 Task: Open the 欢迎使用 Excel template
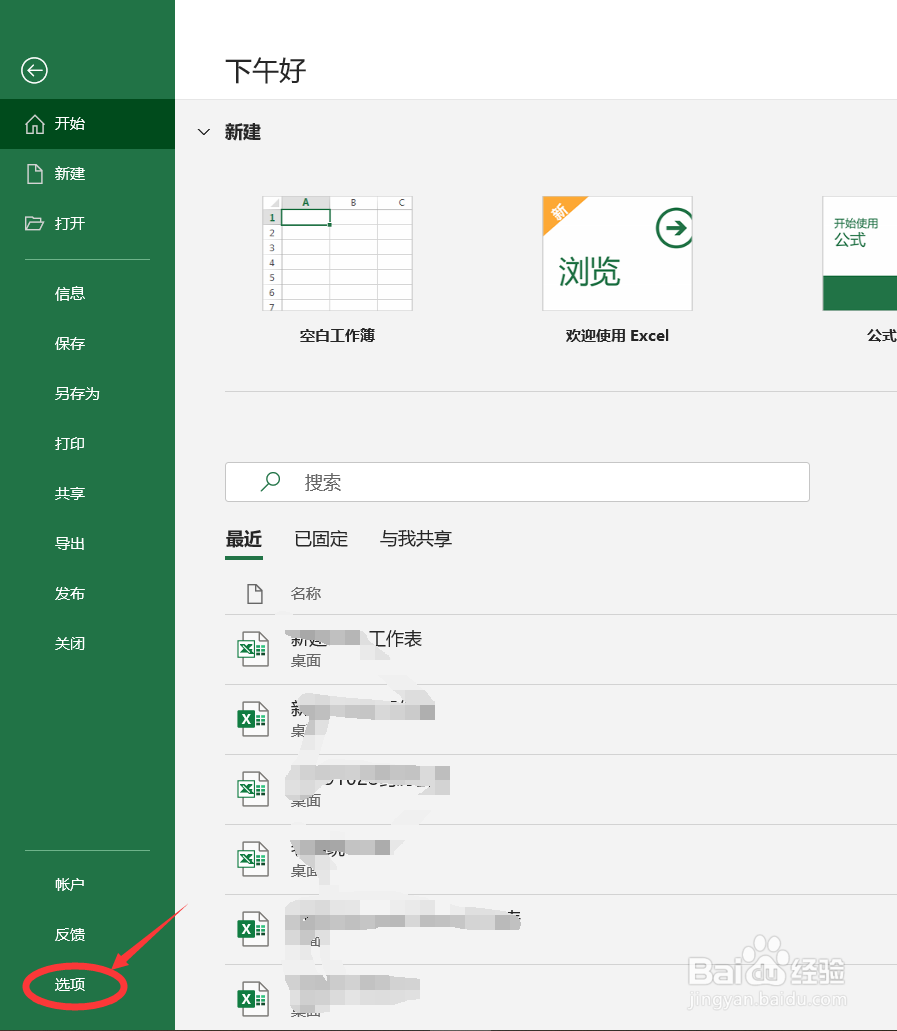point(616,253)
